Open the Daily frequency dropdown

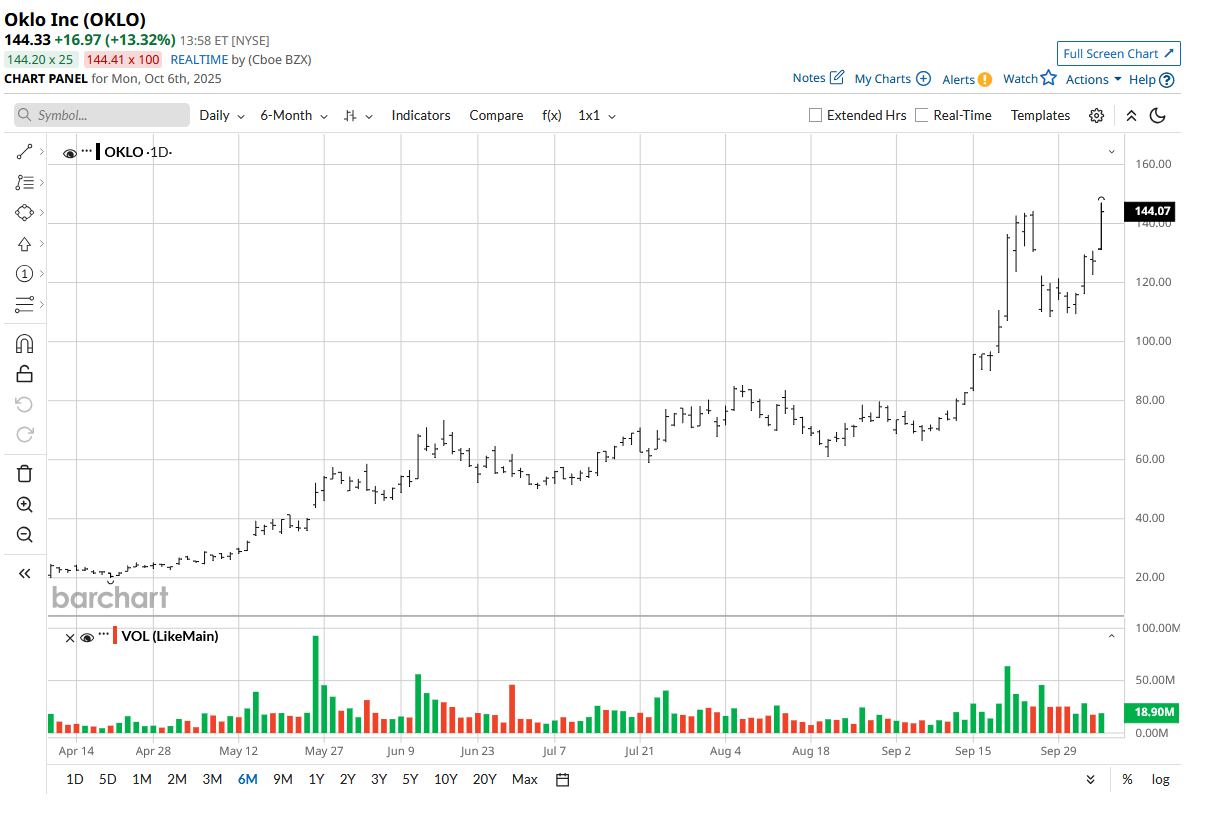pos(222,116)
